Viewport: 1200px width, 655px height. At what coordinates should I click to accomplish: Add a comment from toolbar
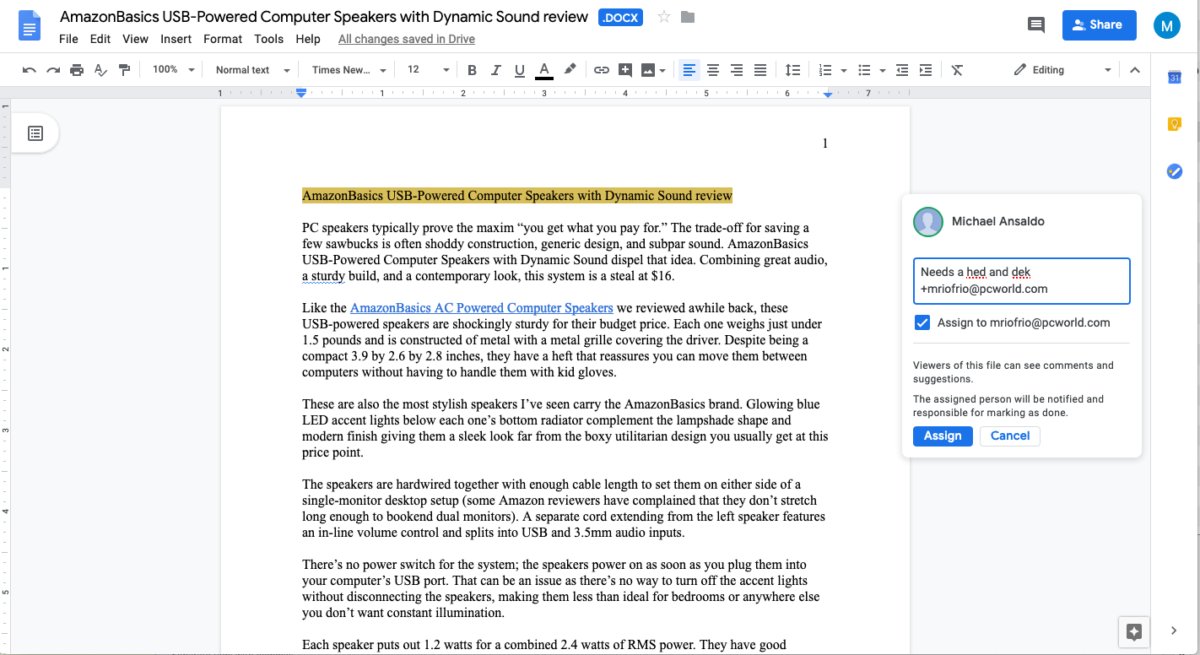tap(625, 70)
